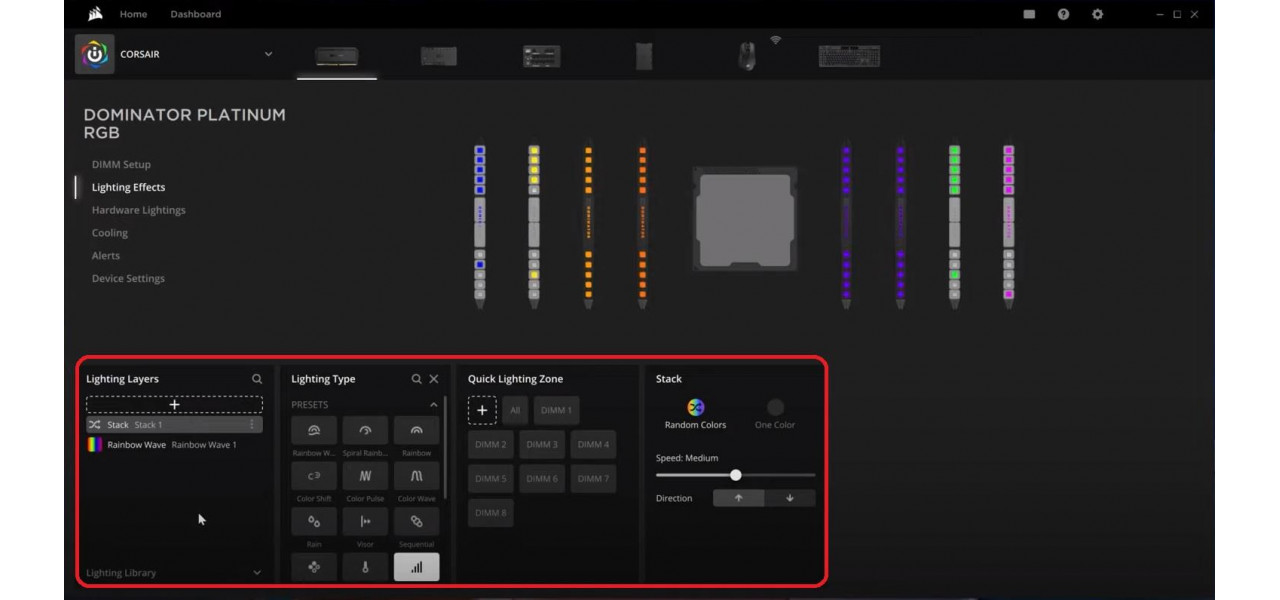This screenshot has width=1280, height=600.
Task: Choose the Color Shift lighting type
Action: point(314,476)
